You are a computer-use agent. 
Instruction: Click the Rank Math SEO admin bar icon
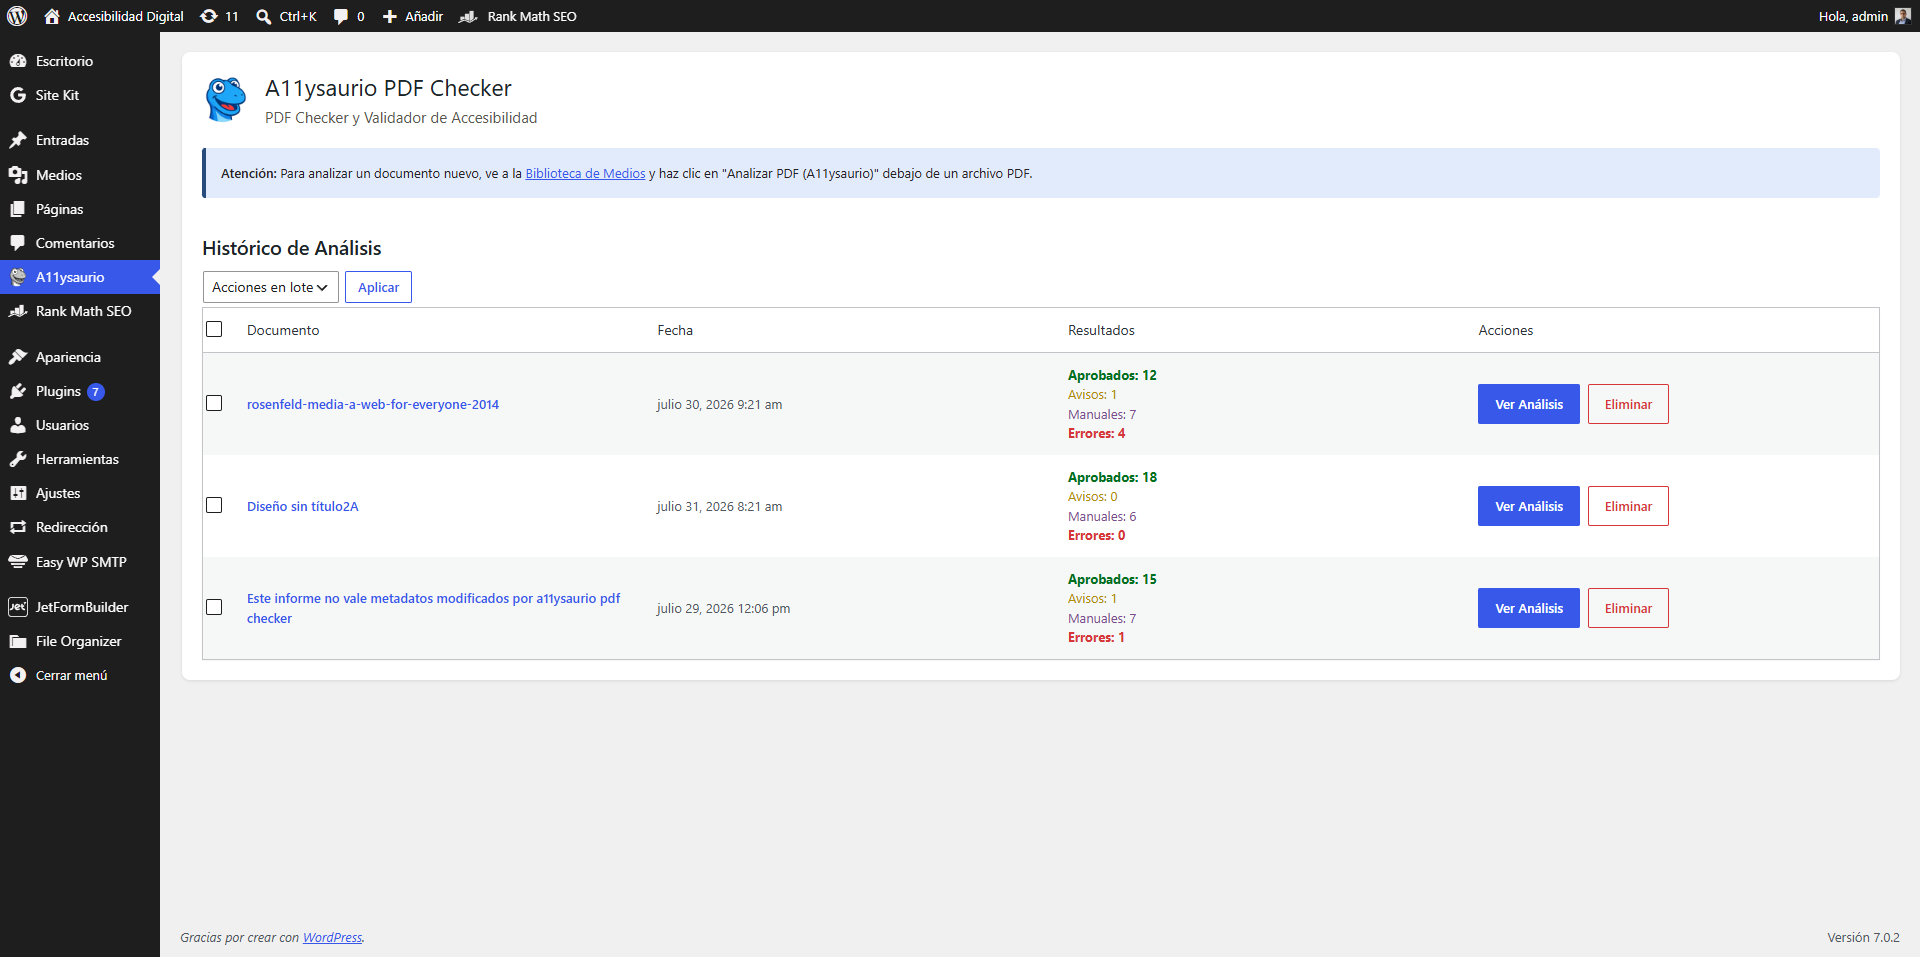tap(468, 16)
